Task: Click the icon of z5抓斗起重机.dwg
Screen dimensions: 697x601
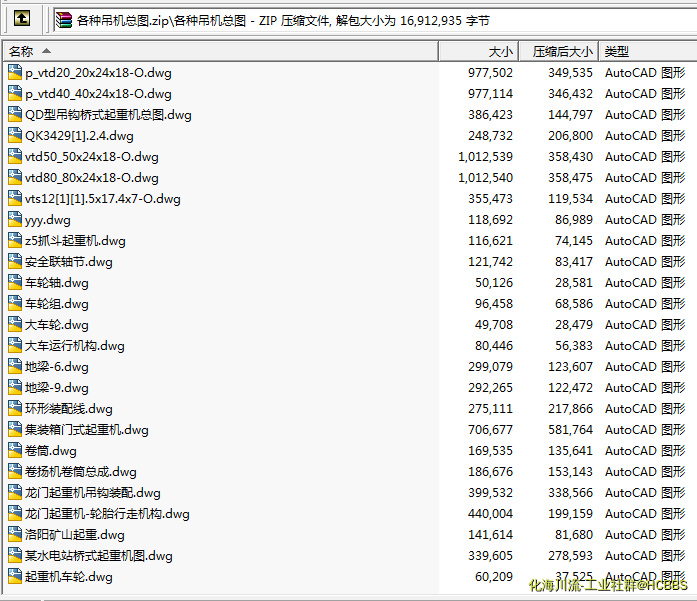Action: click(x=15, y=240)
